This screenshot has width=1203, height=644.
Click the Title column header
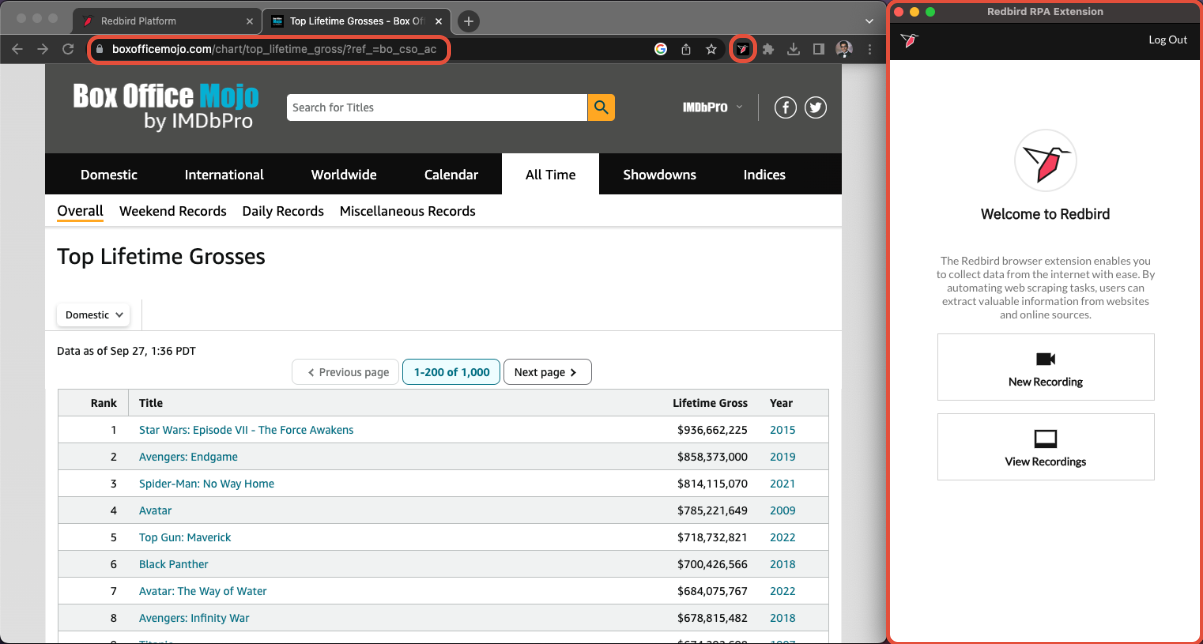(151, 403)
